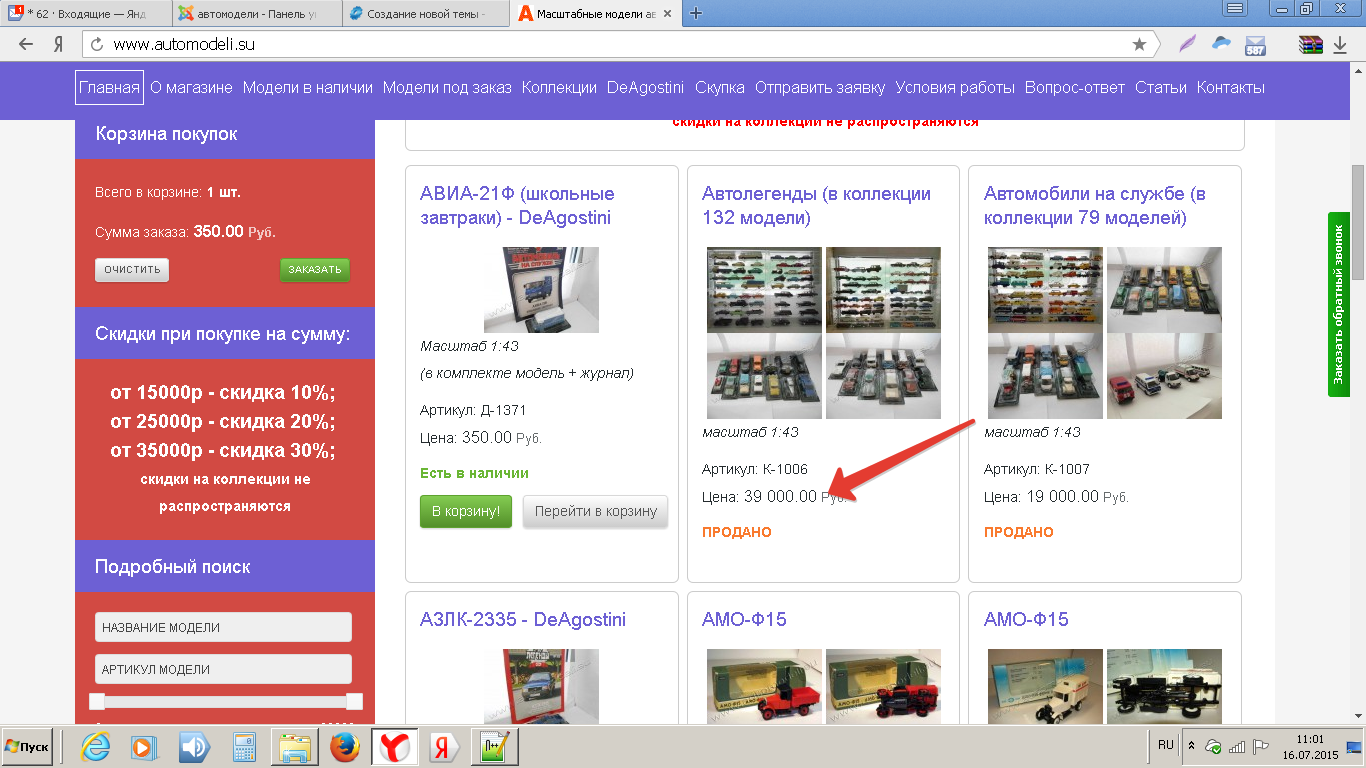Open the purple feather extension icon
Screen dimensions: 1366x768
pos(1187,44)
